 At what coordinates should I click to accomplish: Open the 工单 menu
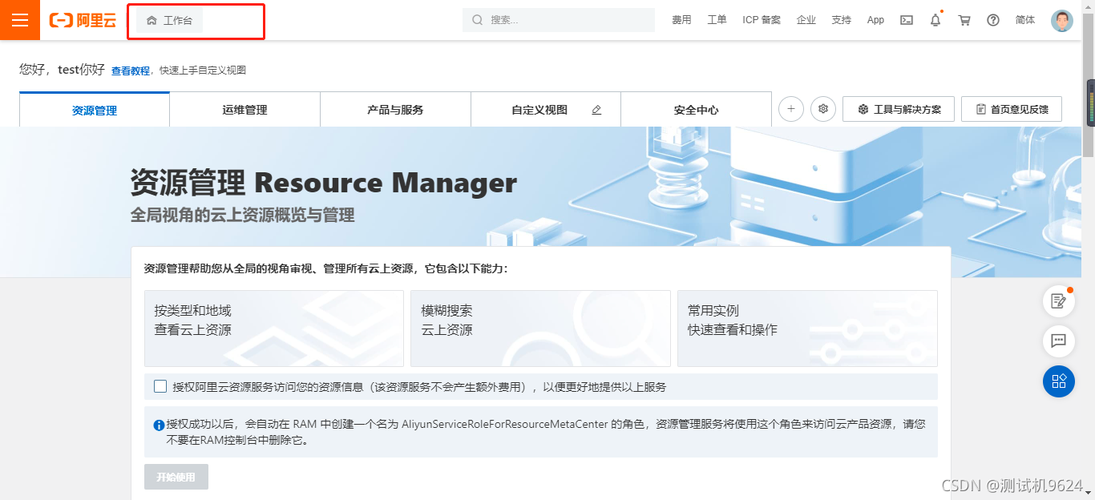(716, 20)
